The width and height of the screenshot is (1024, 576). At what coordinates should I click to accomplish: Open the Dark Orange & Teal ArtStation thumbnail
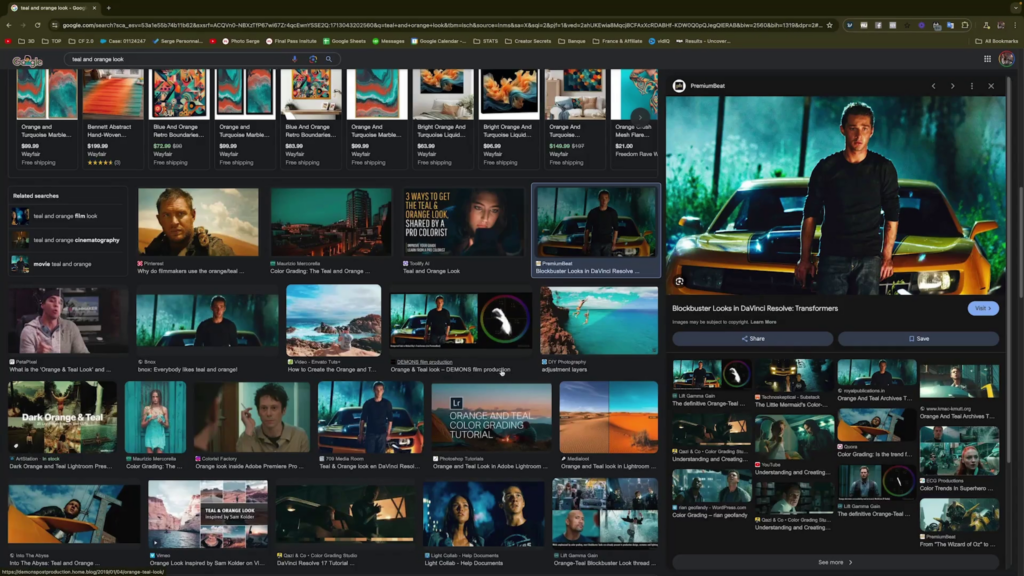tap(63, 417)
